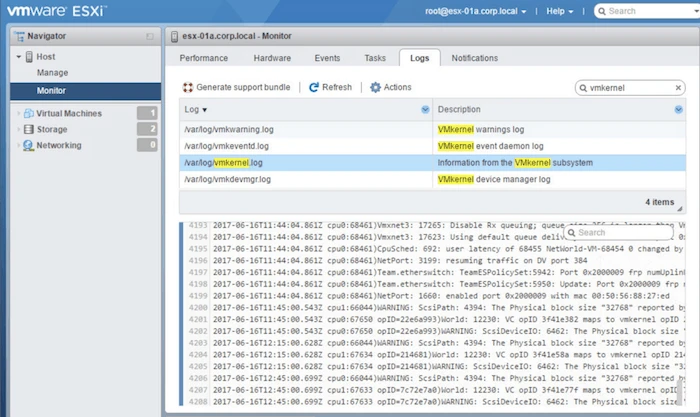Click the Host server icon

[29, 57]
